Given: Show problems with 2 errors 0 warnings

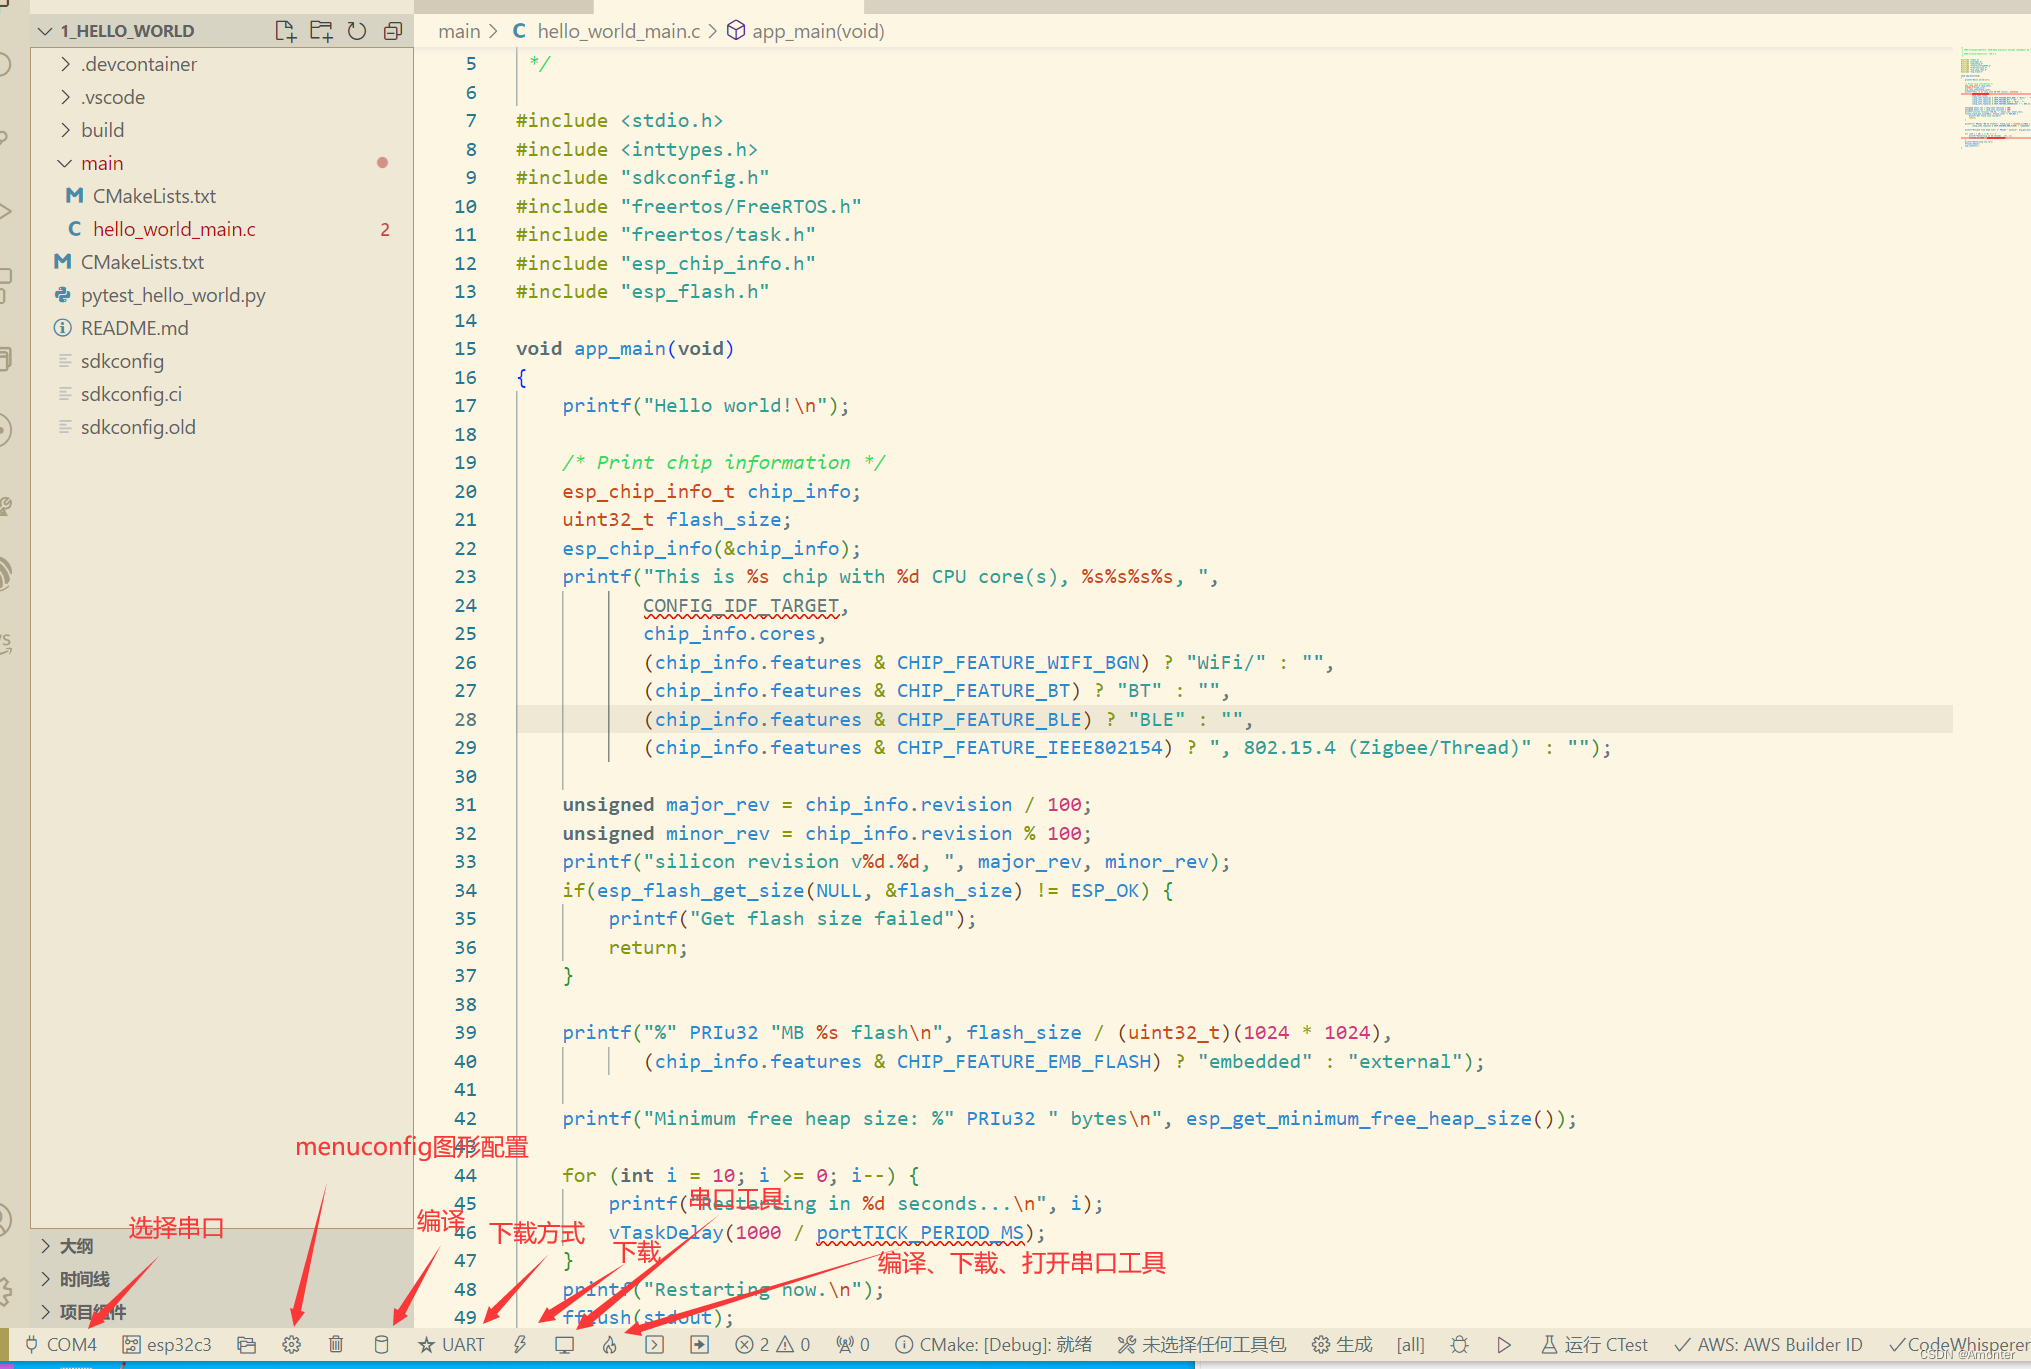Looking at the screenshot, I should [x=772, y=1345].
